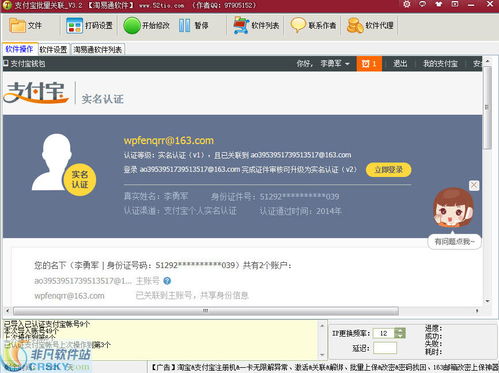Viewport: 499px width, 373px height.
Task: Click the horizontal scrollbar thumb below the page
Action: (x=206, y=311)
